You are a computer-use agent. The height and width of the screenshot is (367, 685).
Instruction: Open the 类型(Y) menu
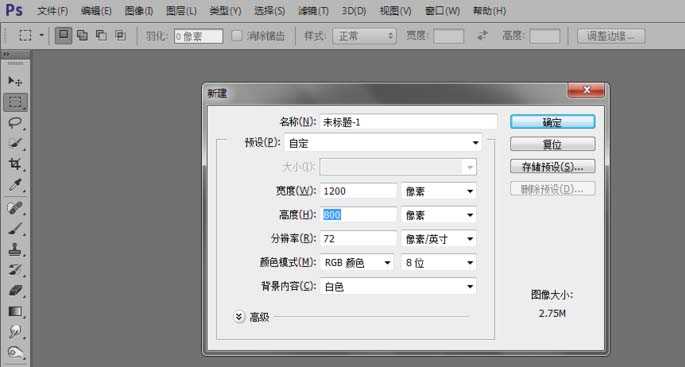click(x=225, y=10)
